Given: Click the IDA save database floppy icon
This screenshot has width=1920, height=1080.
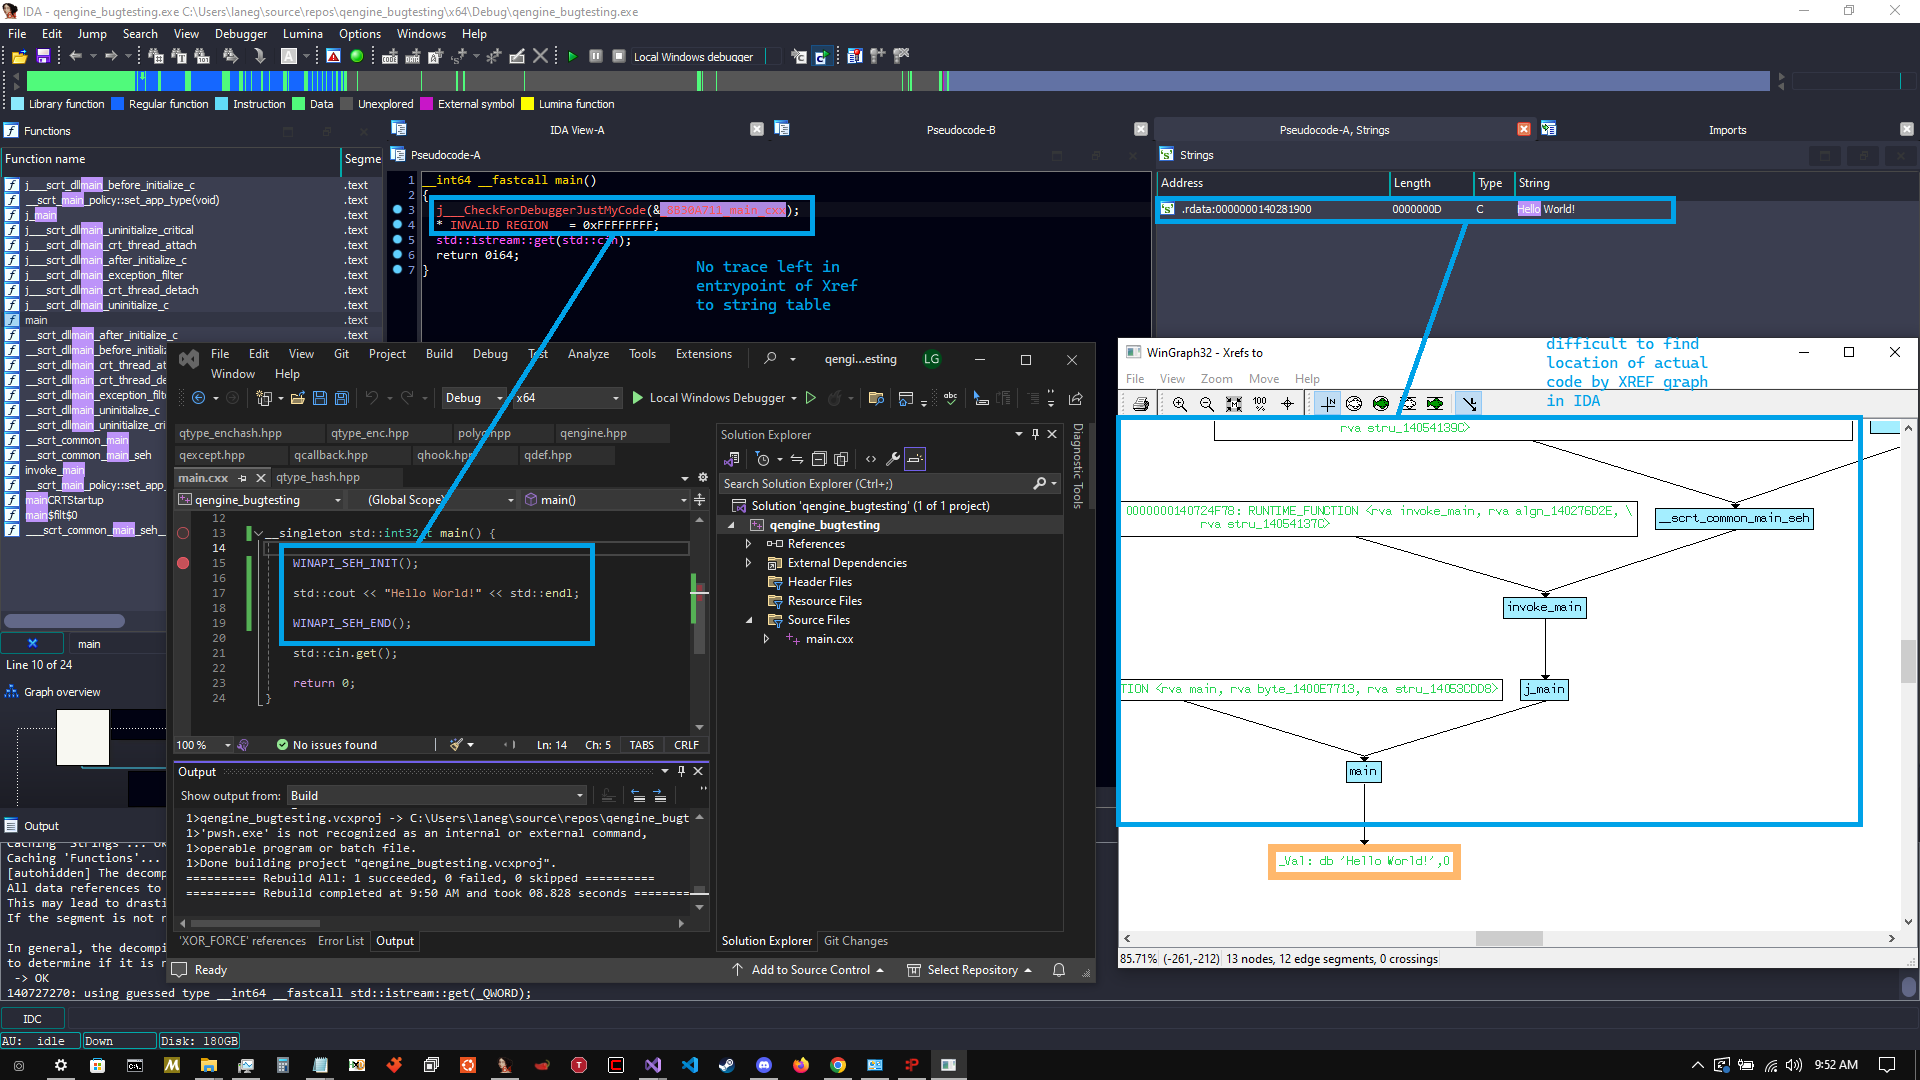Looking at the screenshot, I should click(43, 57).
